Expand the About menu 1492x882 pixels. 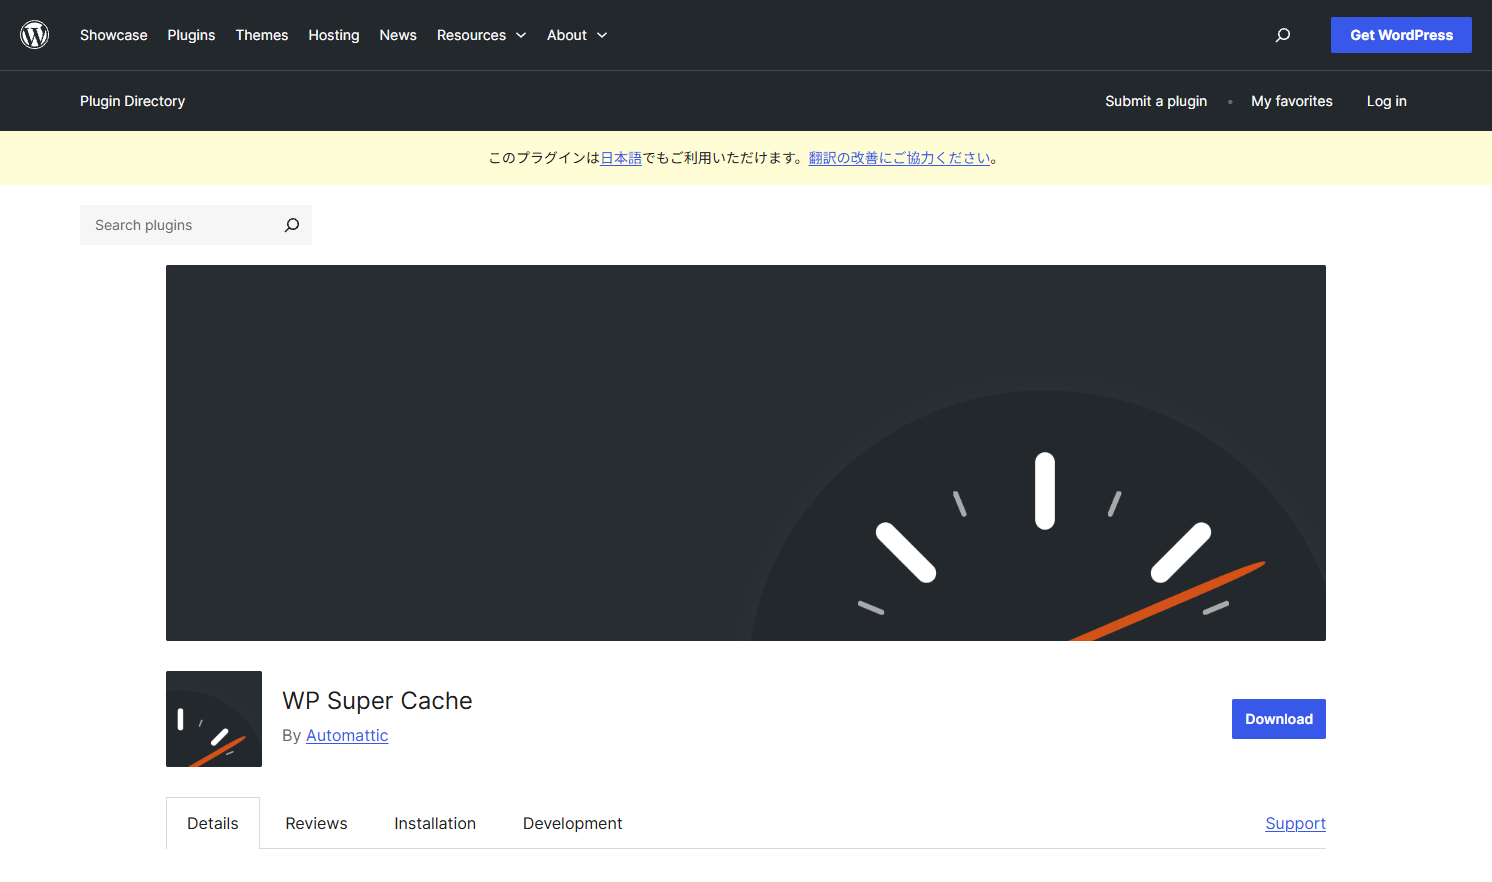[x=577, y=35]
